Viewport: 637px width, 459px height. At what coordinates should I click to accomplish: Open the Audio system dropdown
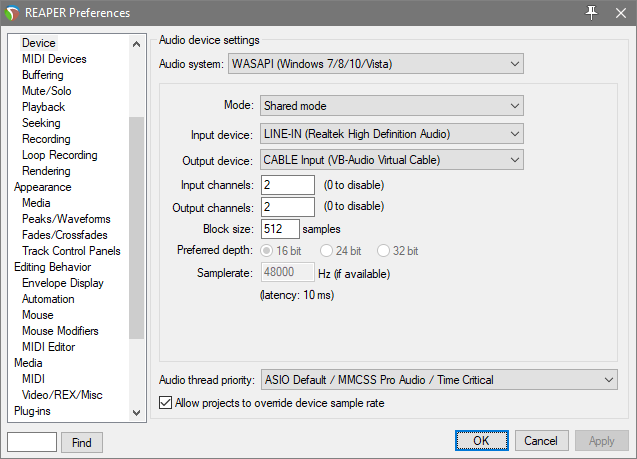[377, 64]
